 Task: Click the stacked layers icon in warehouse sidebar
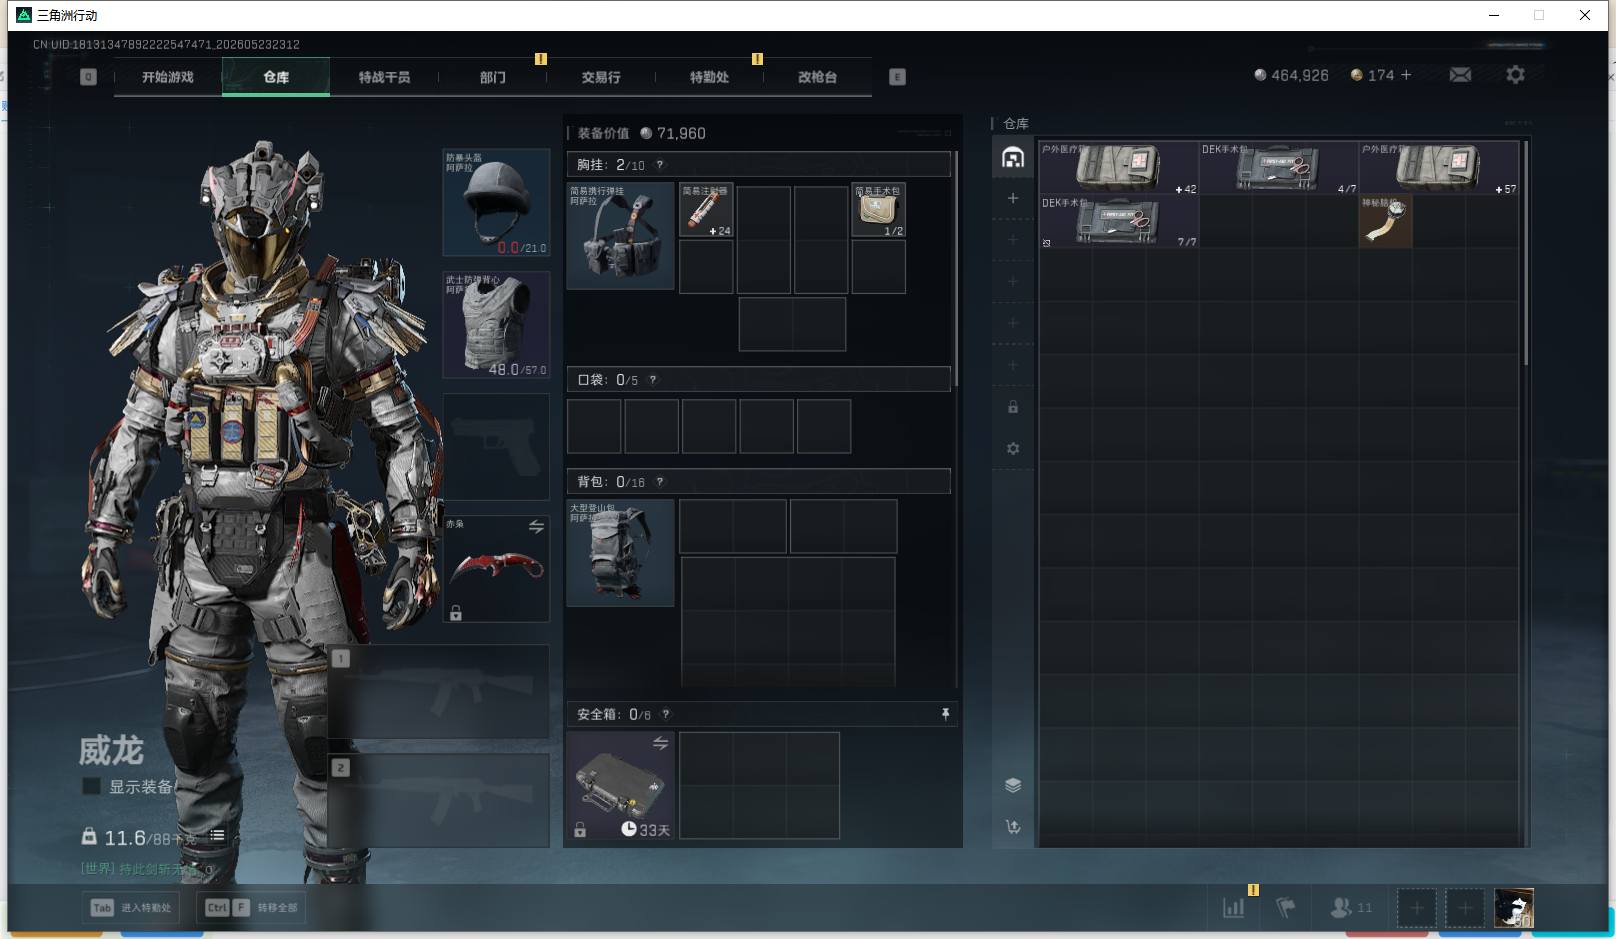click(1013, 785)
